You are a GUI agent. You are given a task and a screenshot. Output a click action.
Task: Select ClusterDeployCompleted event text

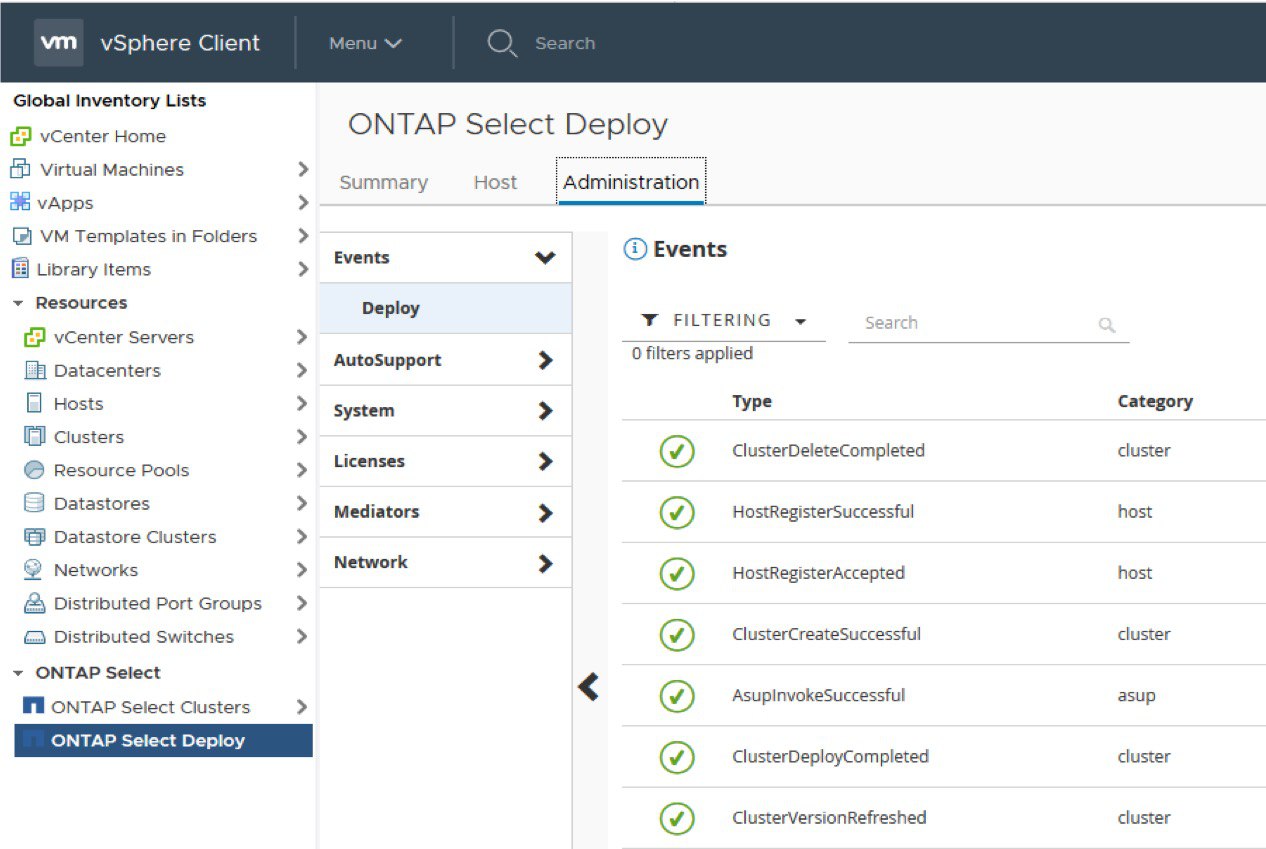click(x=830, y=757)
